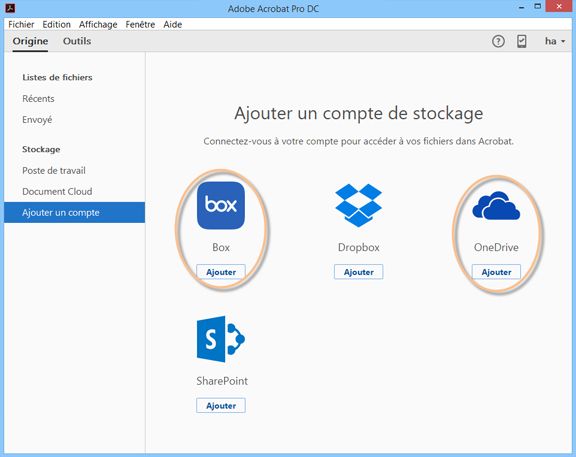Expand the 'ha' account dropdown
This screenshot has height=457, width=576.
click(555, 41)
